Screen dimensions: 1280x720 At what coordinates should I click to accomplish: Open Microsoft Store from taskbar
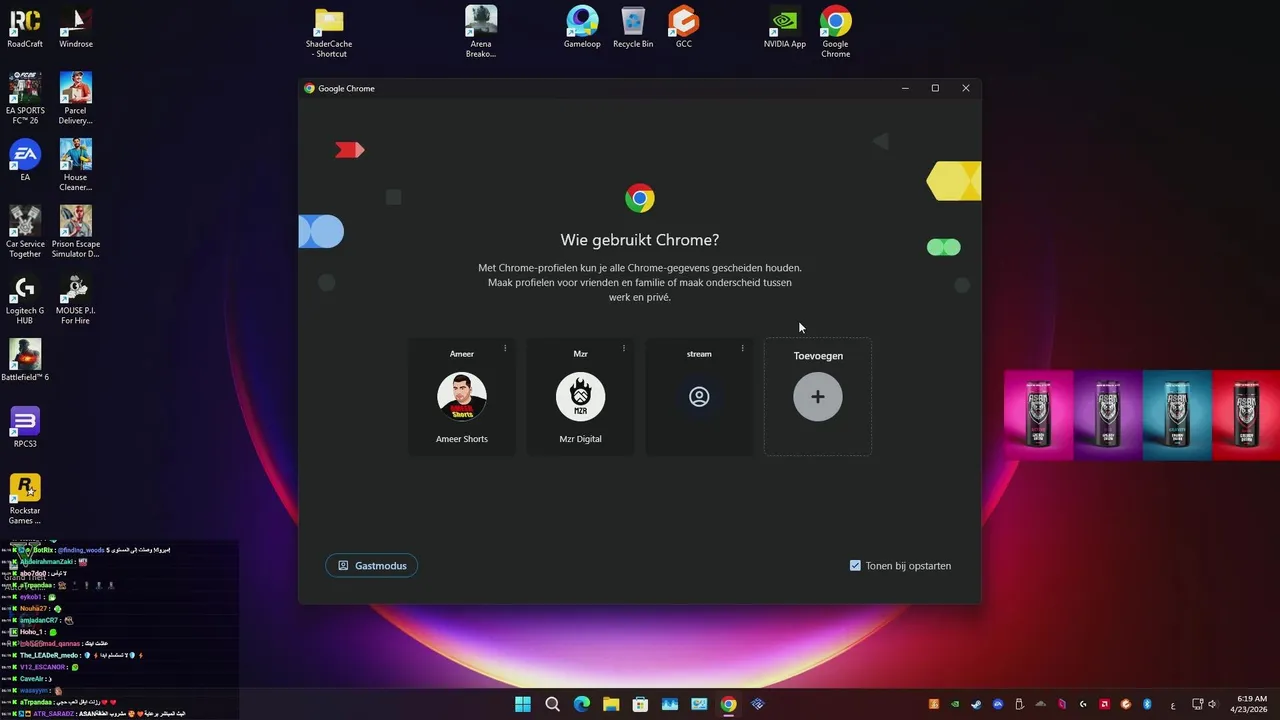pyautogui.click(x=640, y=704)
